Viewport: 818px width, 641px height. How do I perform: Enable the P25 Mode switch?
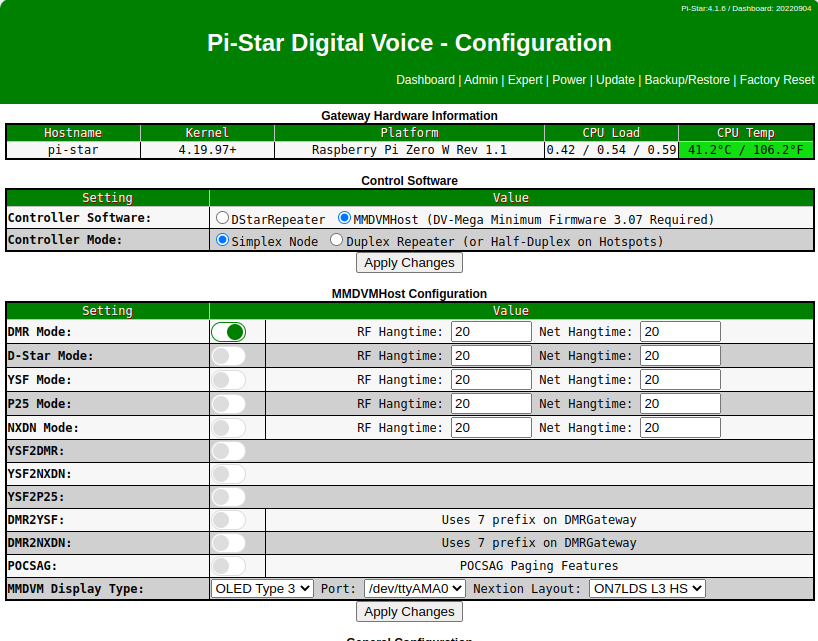coord(228,404)
